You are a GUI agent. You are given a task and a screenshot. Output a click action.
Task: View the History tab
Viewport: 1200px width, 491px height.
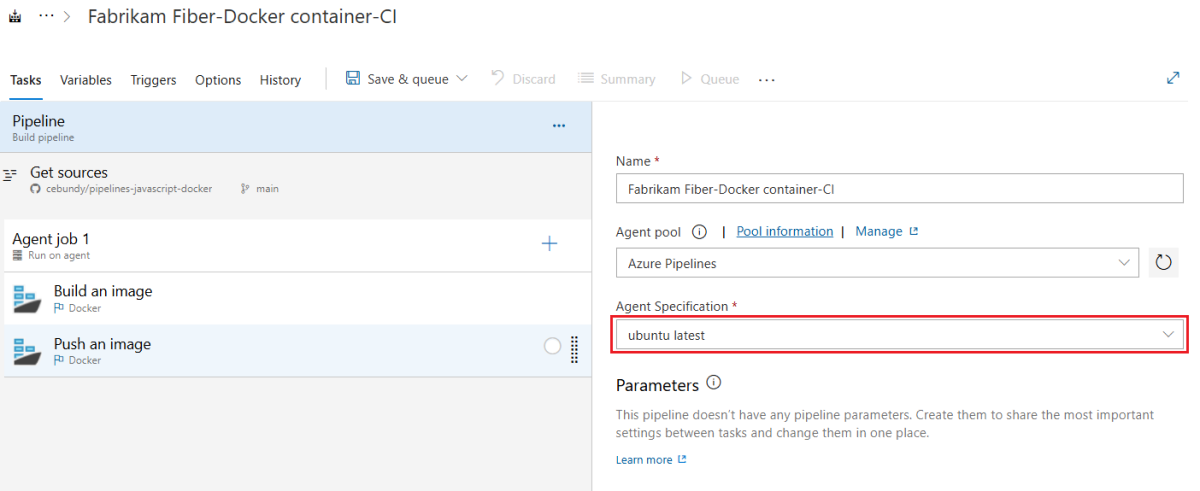click(280, 80)
